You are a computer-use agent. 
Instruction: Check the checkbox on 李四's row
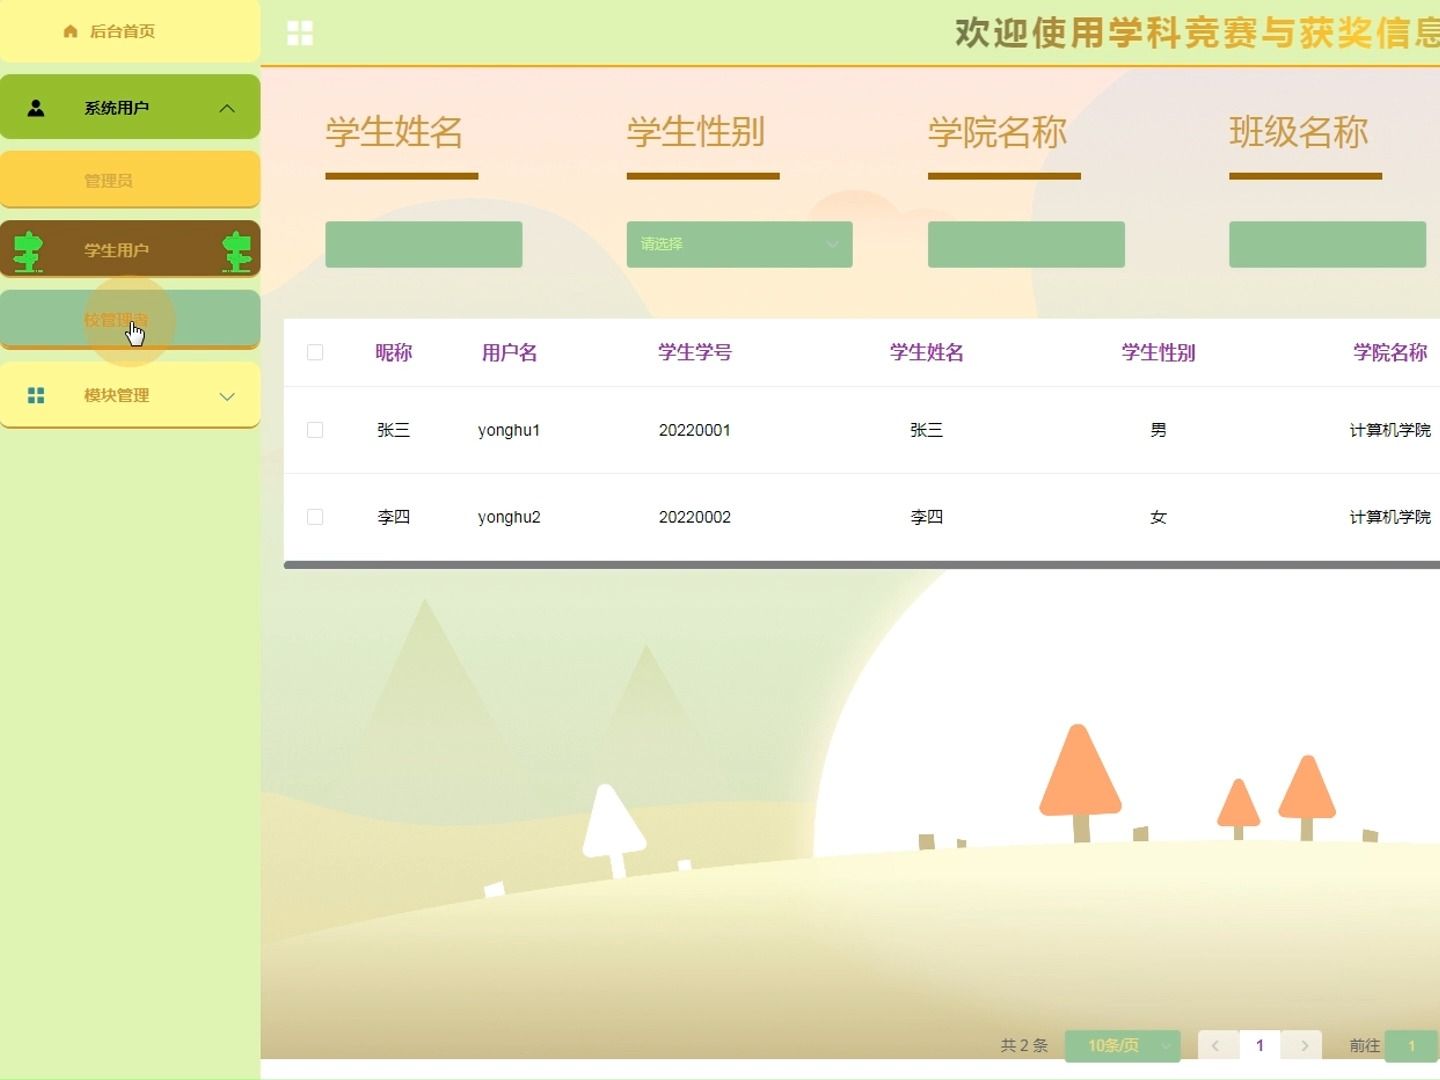315,516
